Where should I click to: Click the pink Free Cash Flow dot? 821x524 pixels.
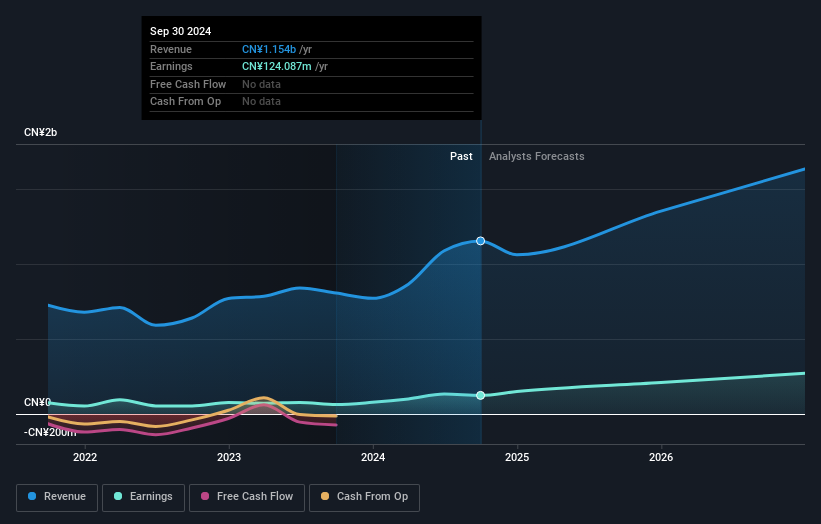click(206, 497)
